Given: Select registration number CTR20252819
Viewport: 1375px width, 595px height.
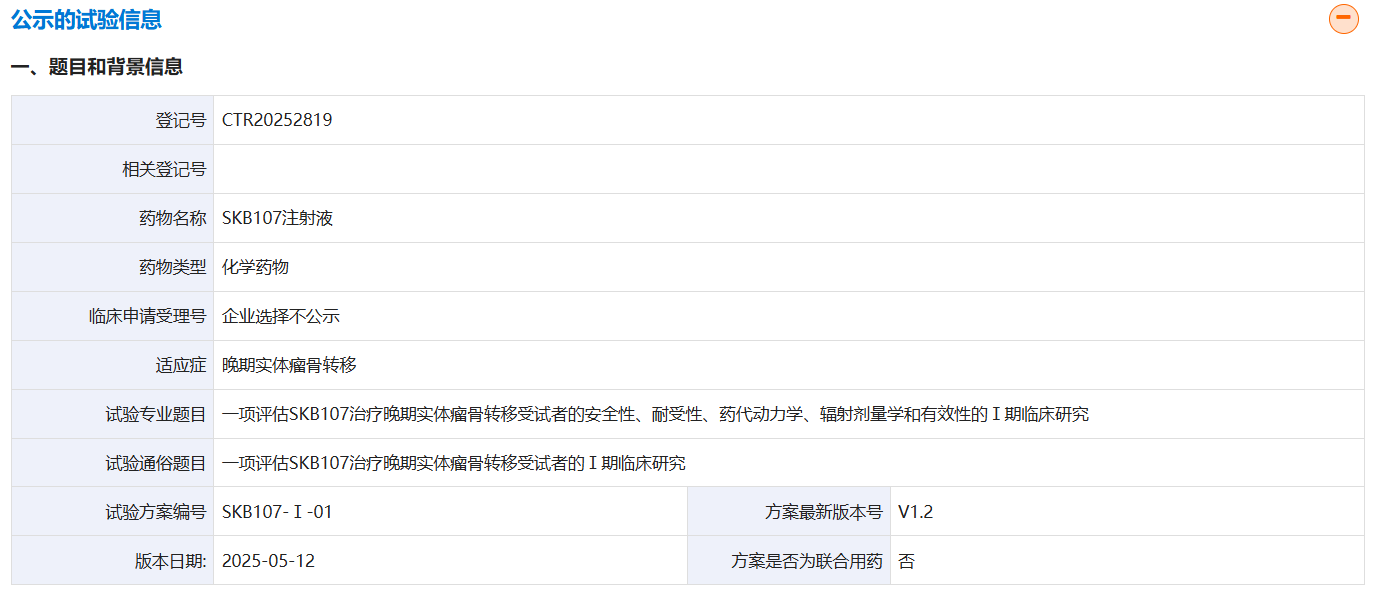Looking at the screenshot, I should 277,120.
